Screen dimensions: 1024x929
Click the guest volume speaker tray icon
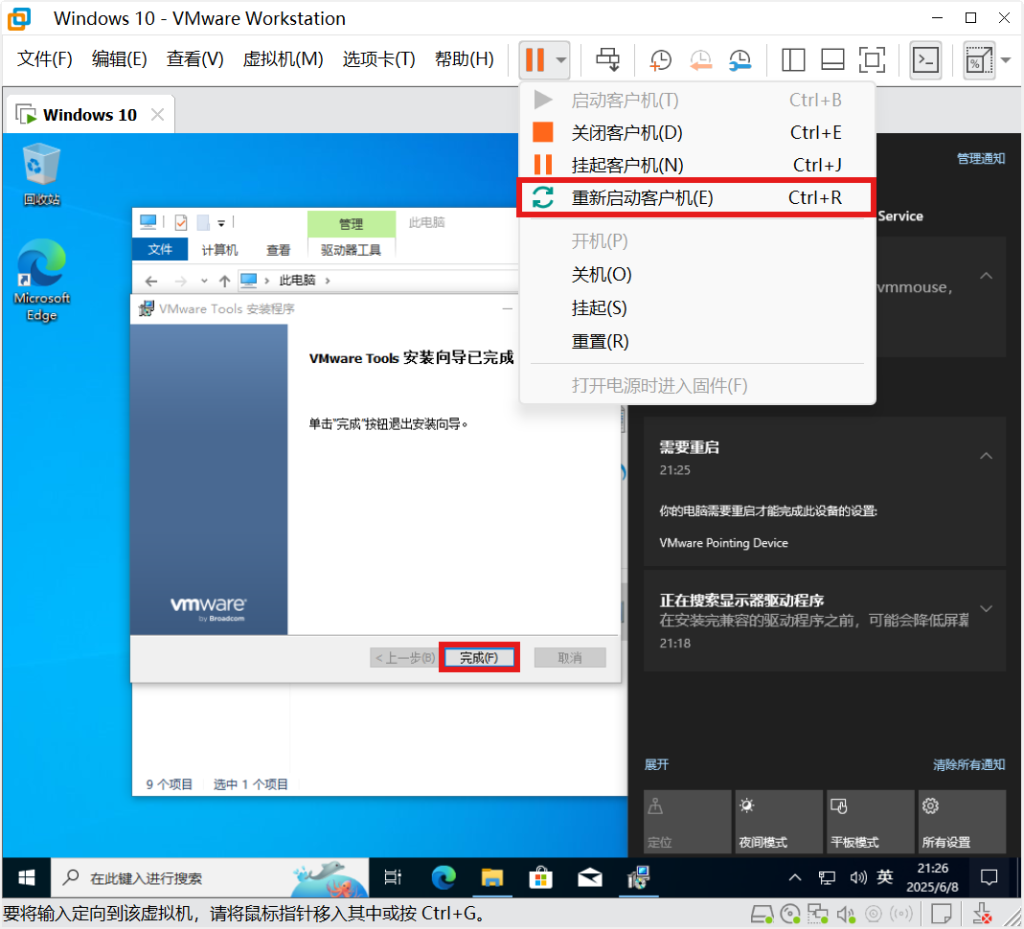857,878
